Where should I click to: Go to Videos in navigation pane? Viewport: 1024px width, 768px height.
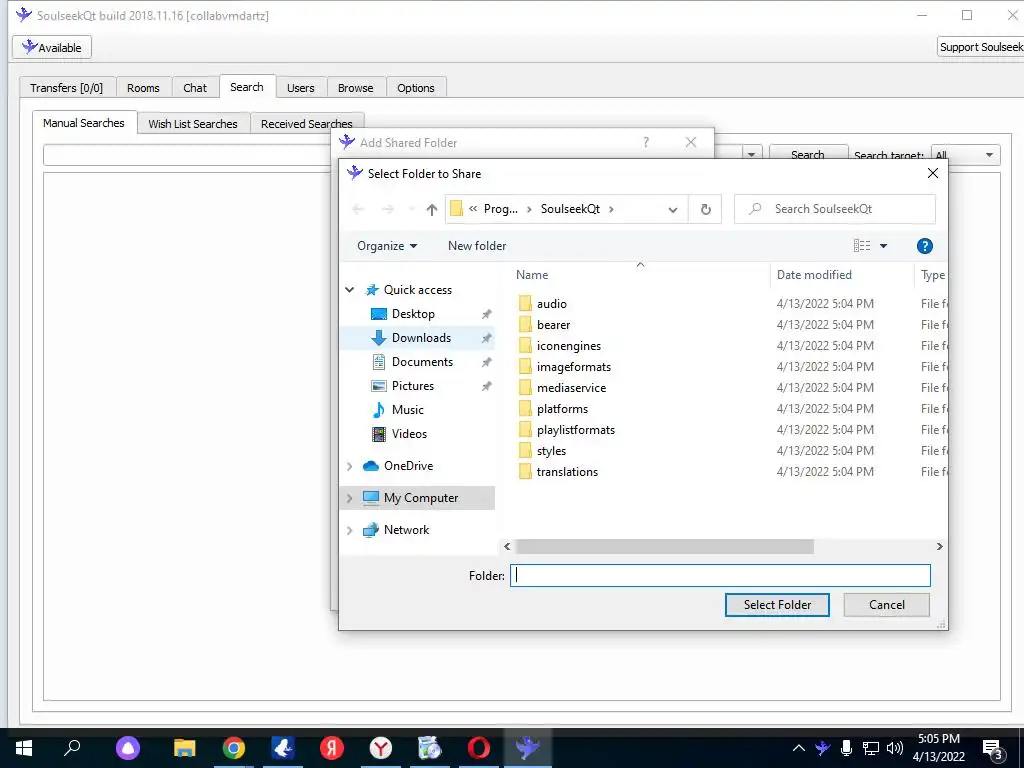pyautogui.click(x=409, y=434)
